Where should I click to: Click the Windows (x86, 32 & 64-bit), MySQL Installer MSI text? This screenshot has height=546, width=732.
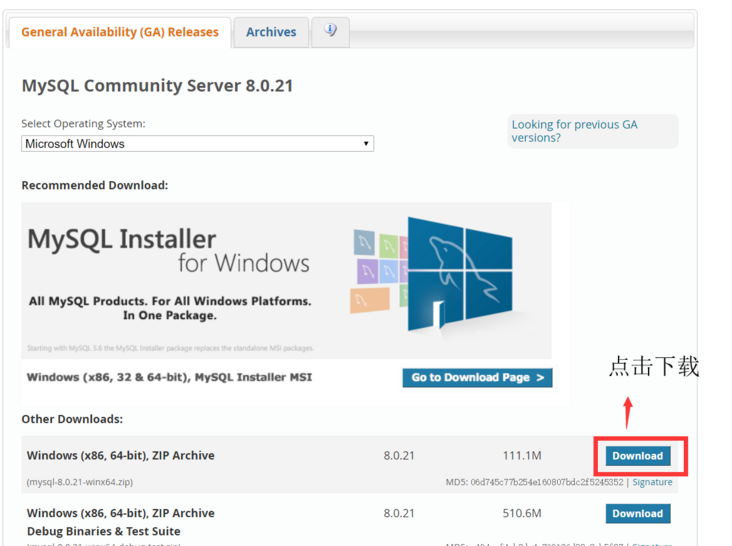point(169,377)
